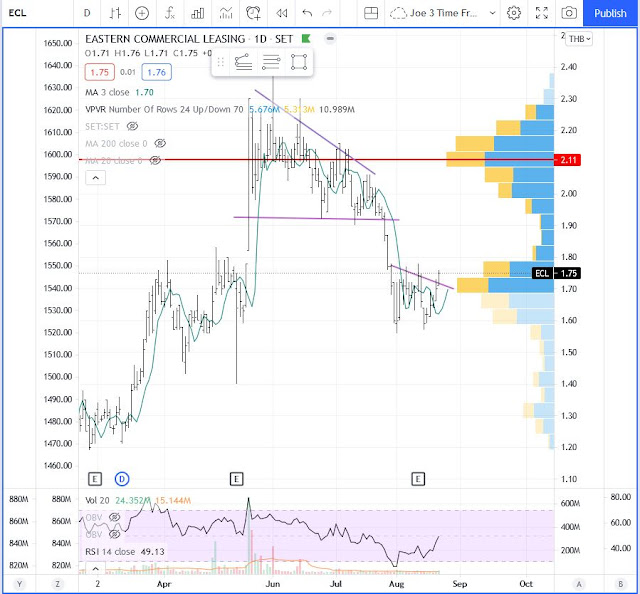This screenshot has height=594, width=640.
Task: Toggle visibility of MA 200 close indicator
Action: click(160, 143)
